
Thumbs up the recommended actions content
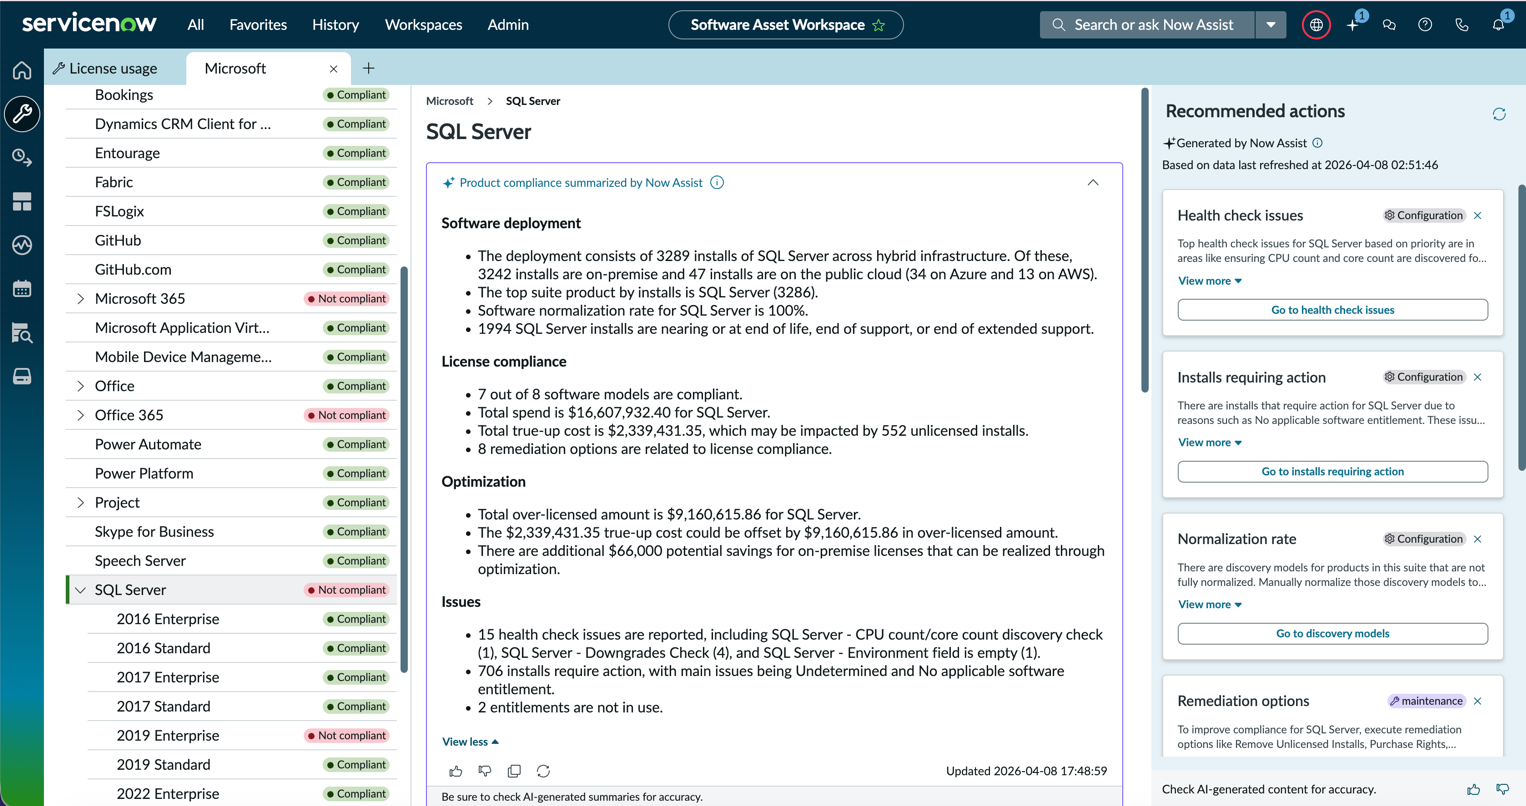(1474, 789)
